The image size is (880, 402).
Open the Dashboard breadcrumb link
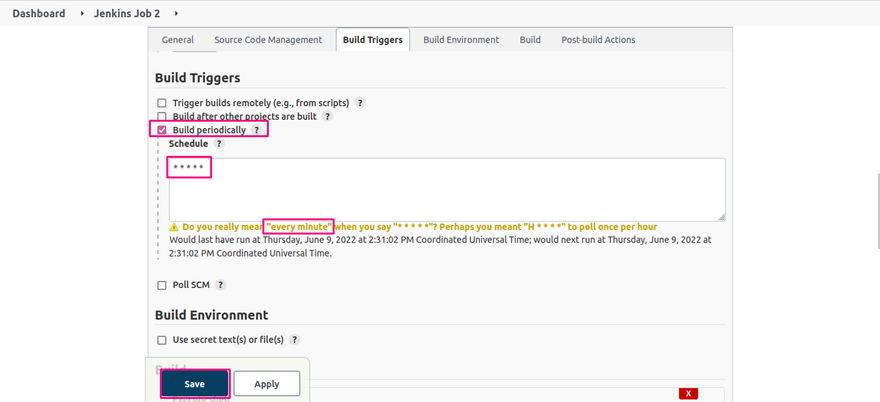(x=39, y=13)
